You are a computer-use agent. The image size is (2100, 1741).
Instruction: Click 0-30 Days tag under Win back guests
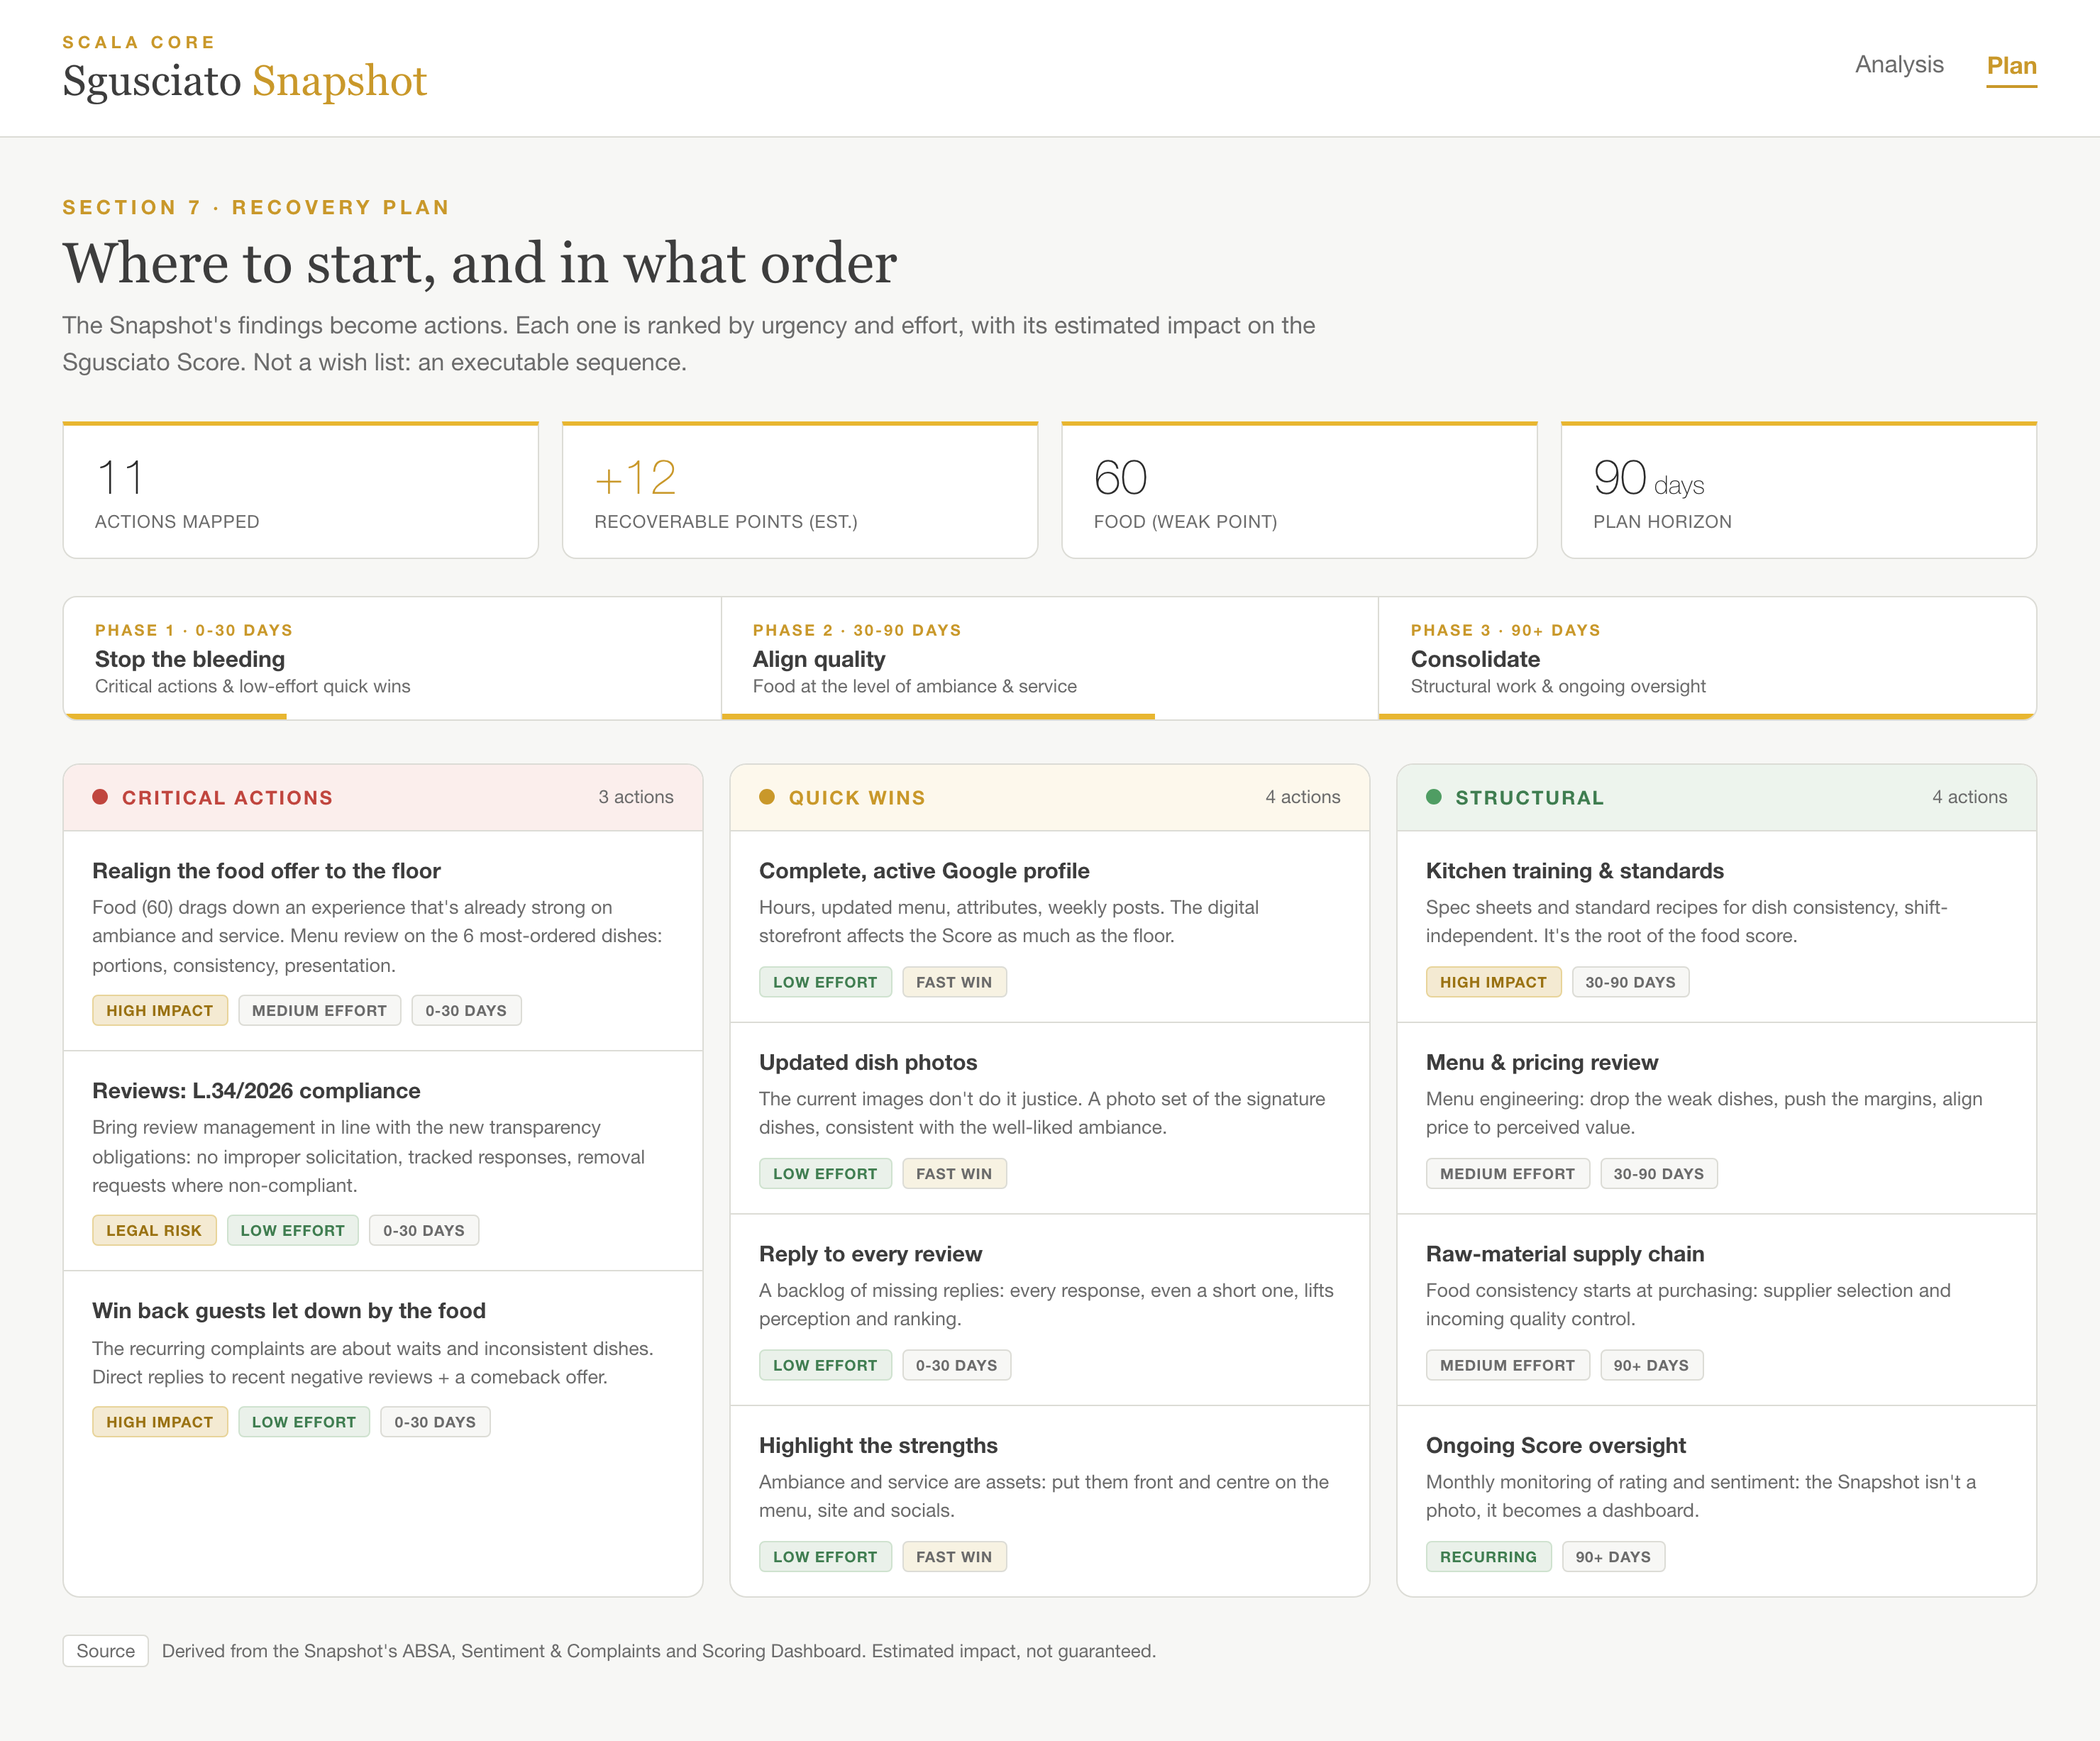[435, 1422]
